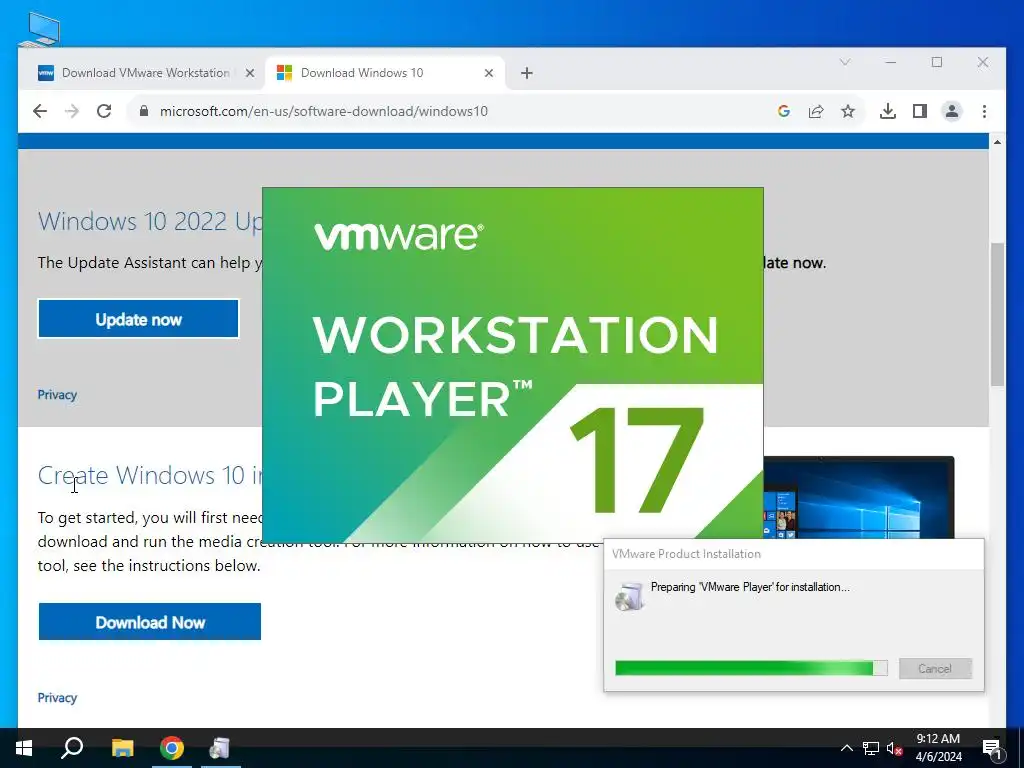
Task: Maximize the Chrome window
Action: [x=937, y=62]
